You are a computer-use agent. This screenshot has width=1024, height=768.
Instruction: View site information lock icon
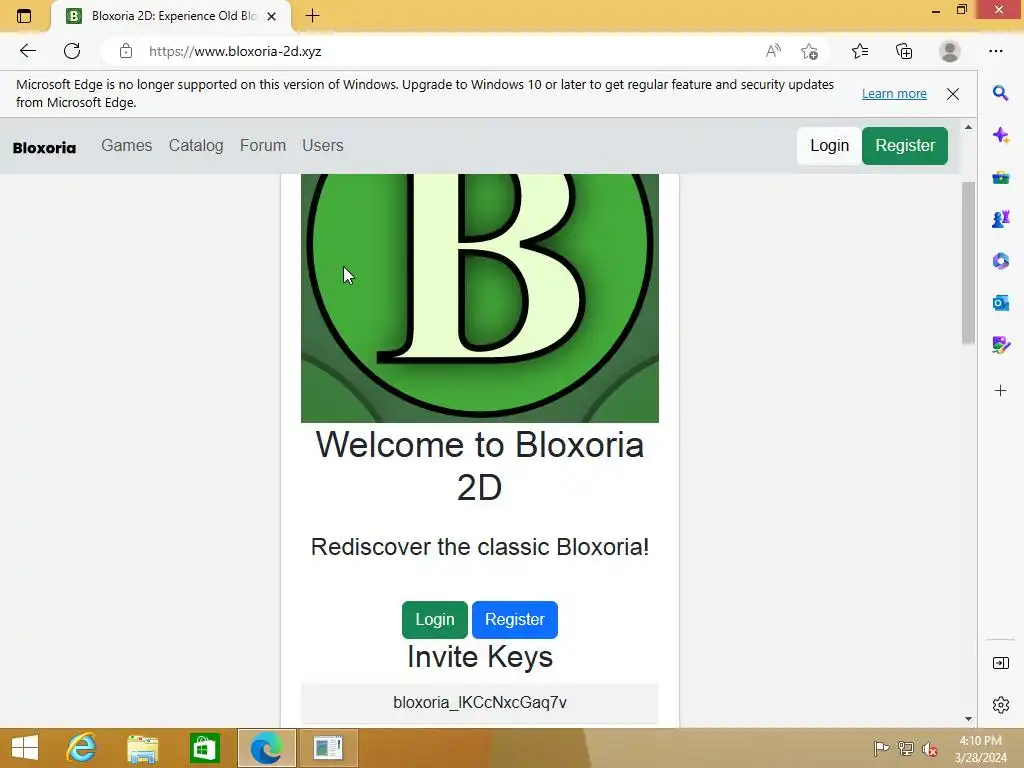click(126, 51)
